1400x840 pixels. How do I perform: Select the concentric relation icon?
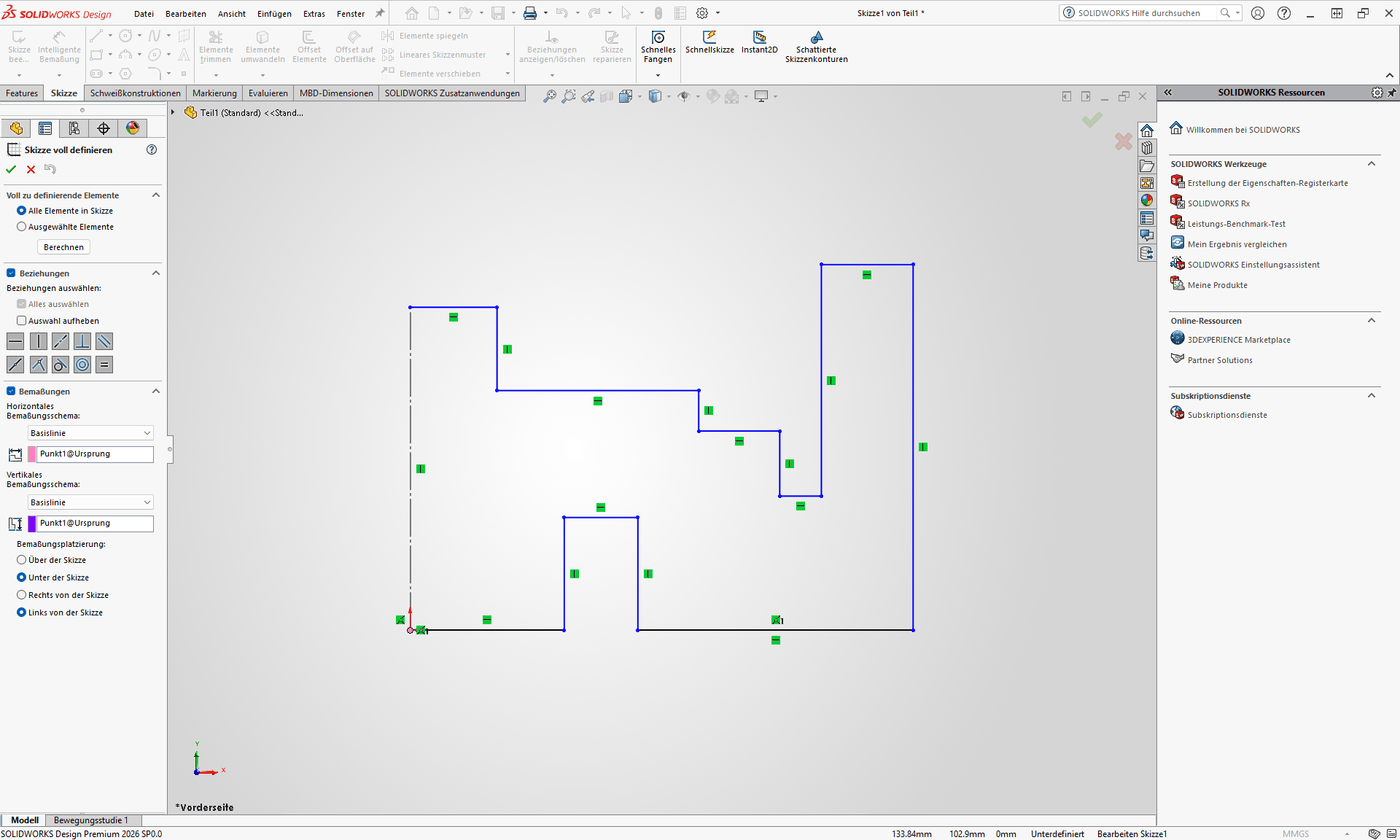coord(82,364)
